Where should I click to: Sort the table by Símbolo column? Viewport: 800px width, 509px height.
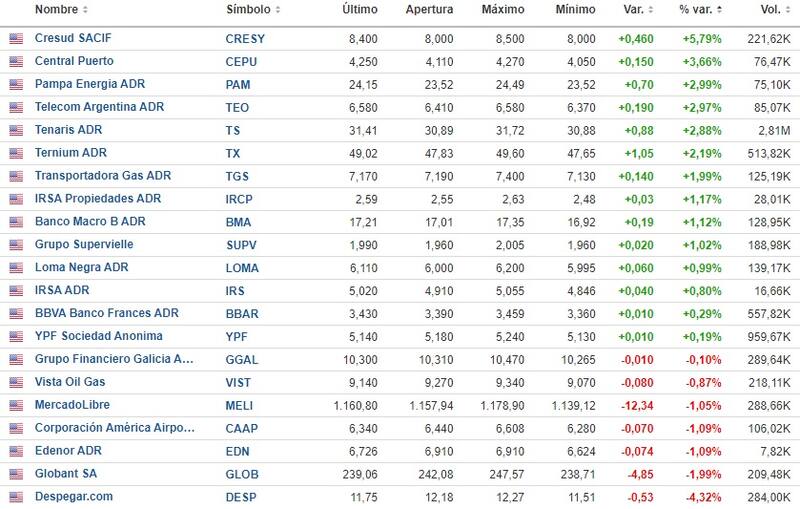(253, 10)
